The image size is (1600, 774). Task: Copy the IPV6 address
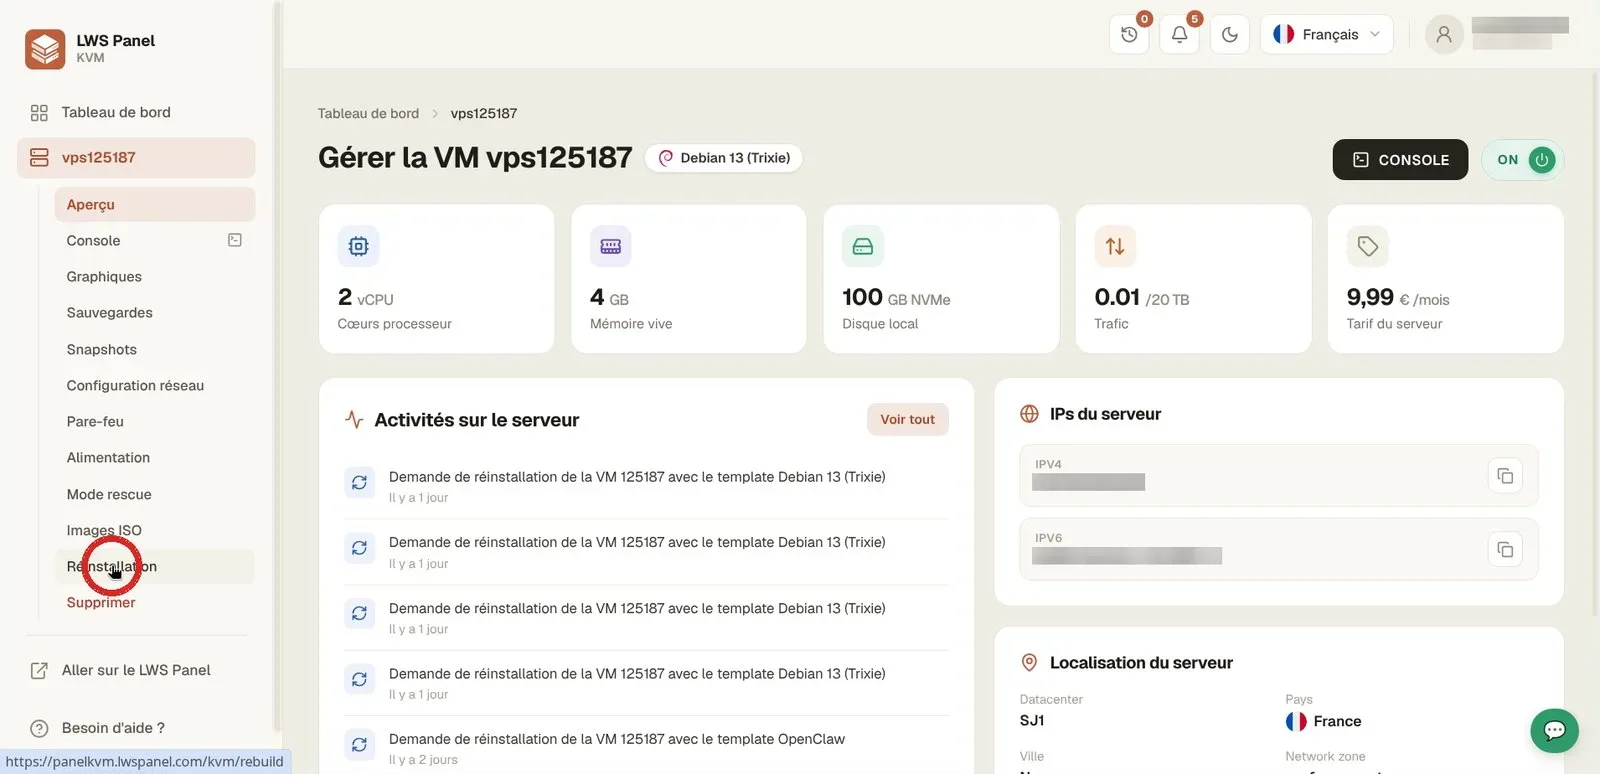click(x=1505, y=549)
